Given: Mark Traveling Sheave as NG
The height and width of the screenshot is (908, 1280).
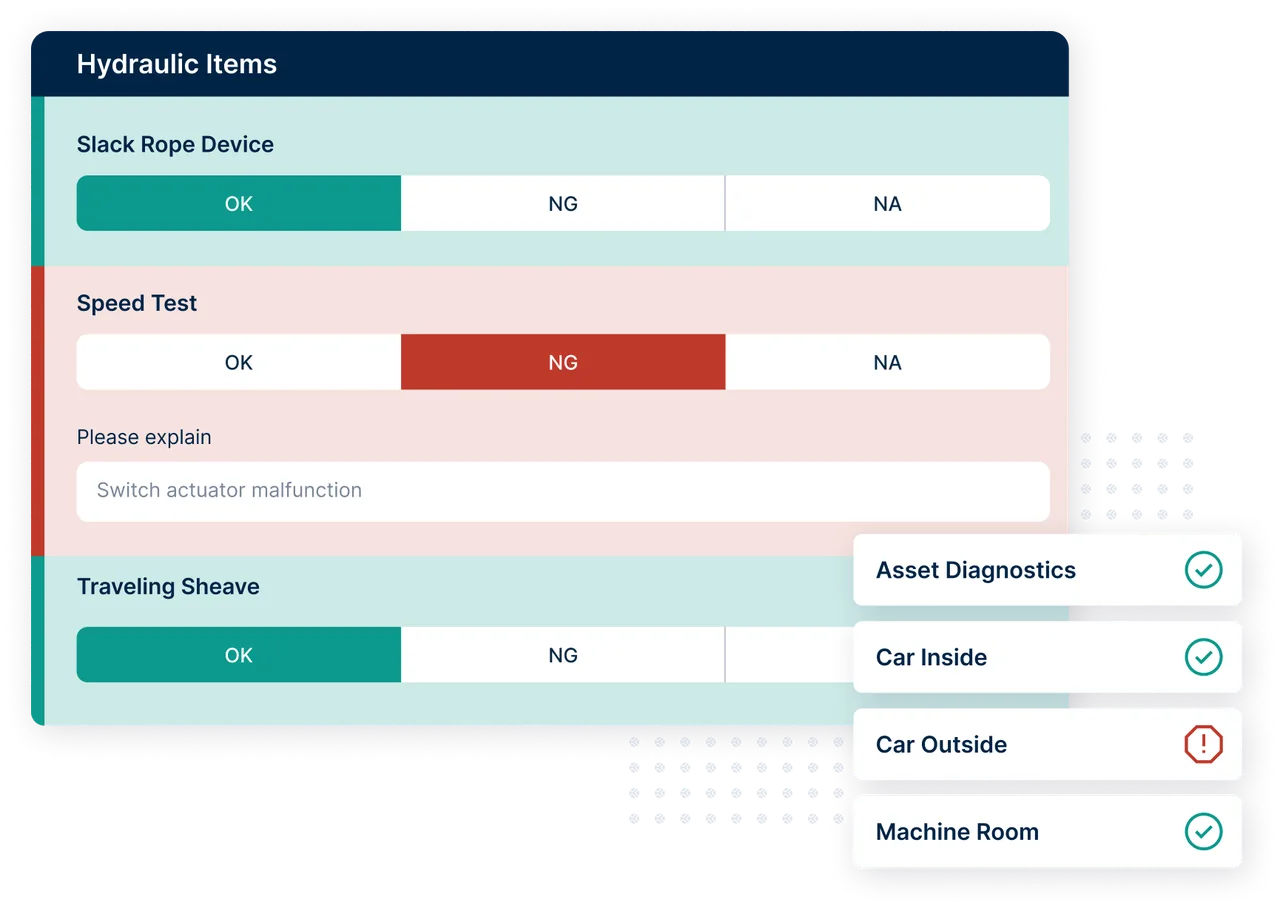Looking at the screenshot, I should 563,655.
